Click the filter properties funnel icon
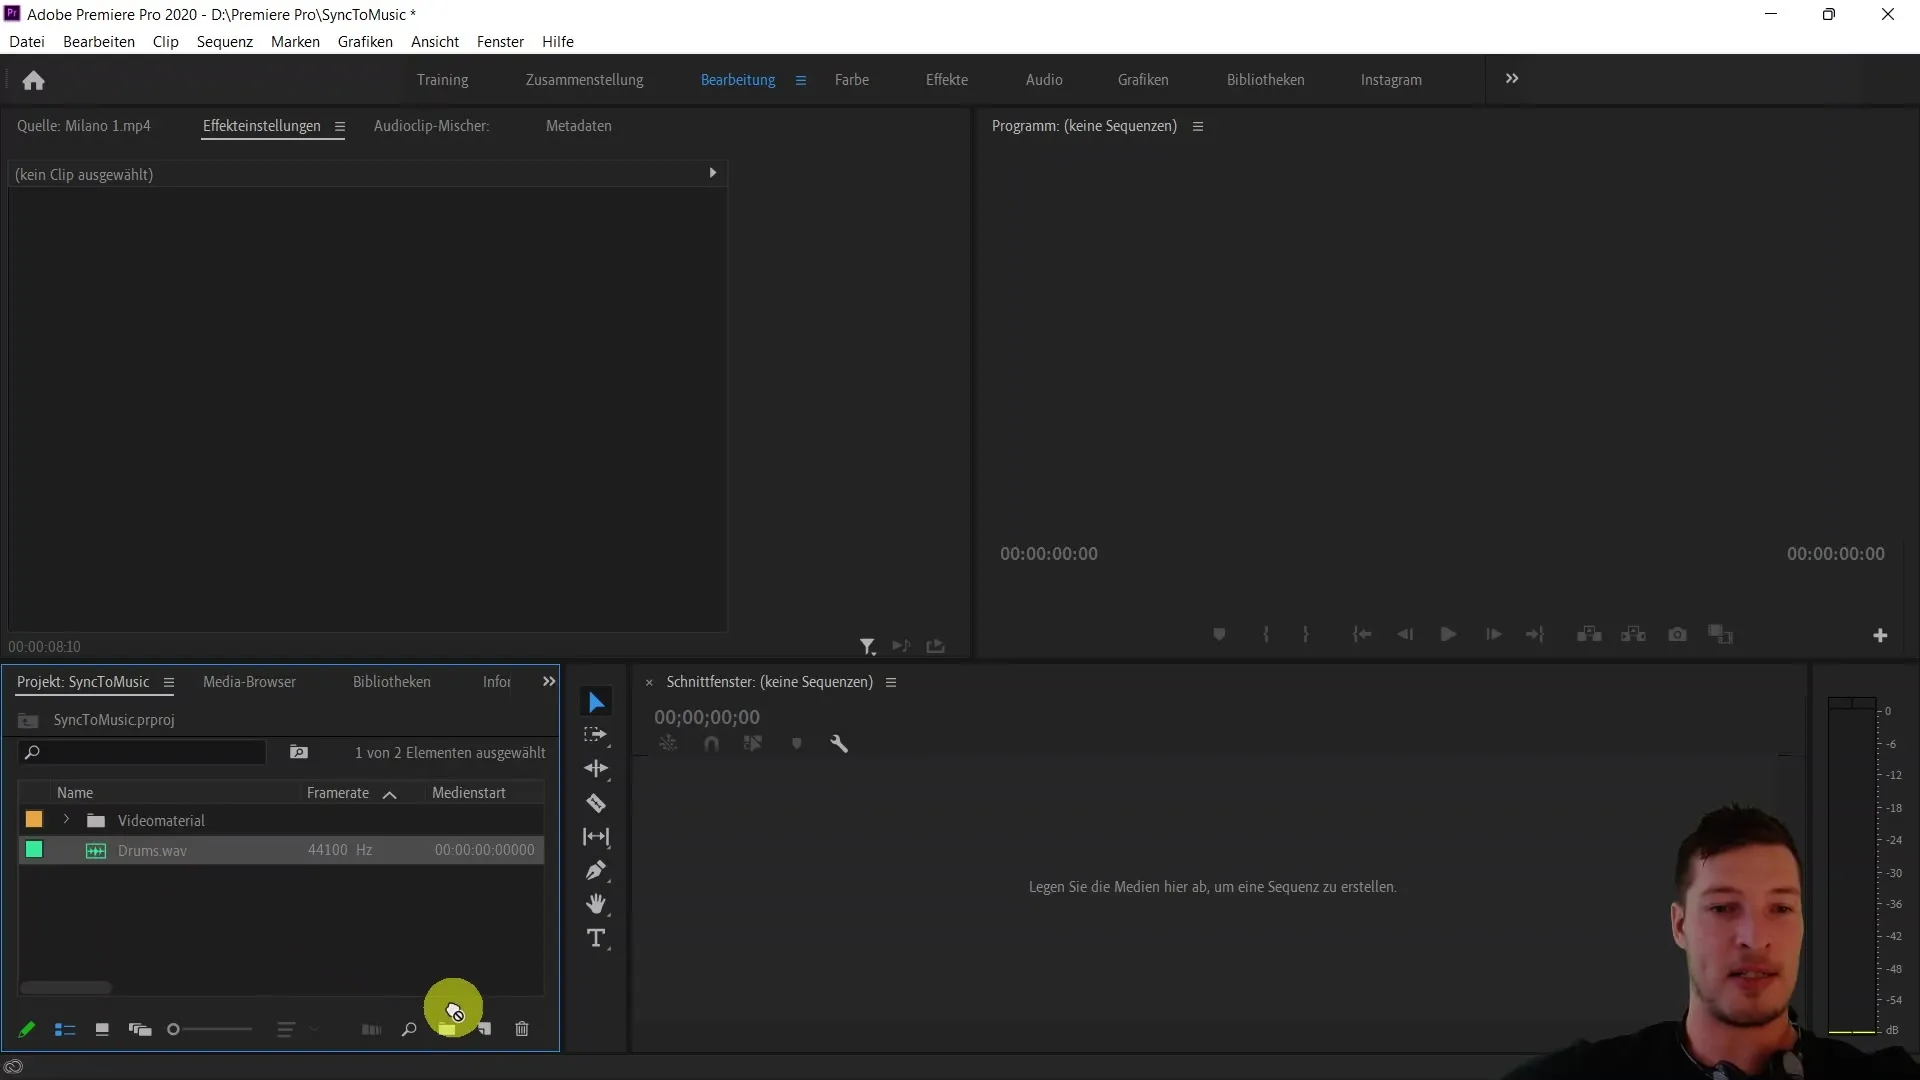The height and width of the screenshot is (1080, 1920). (867, 647)
